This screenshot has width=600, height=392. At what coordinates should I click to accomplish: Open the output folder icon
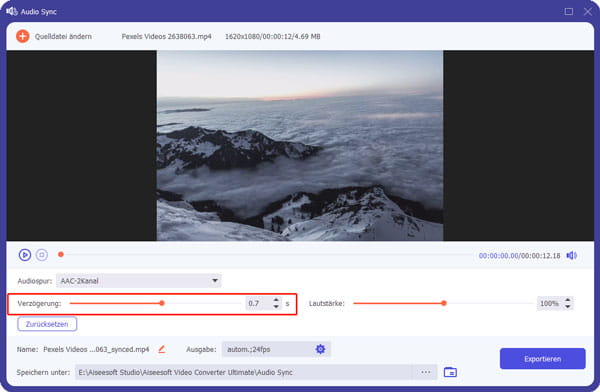450,372
